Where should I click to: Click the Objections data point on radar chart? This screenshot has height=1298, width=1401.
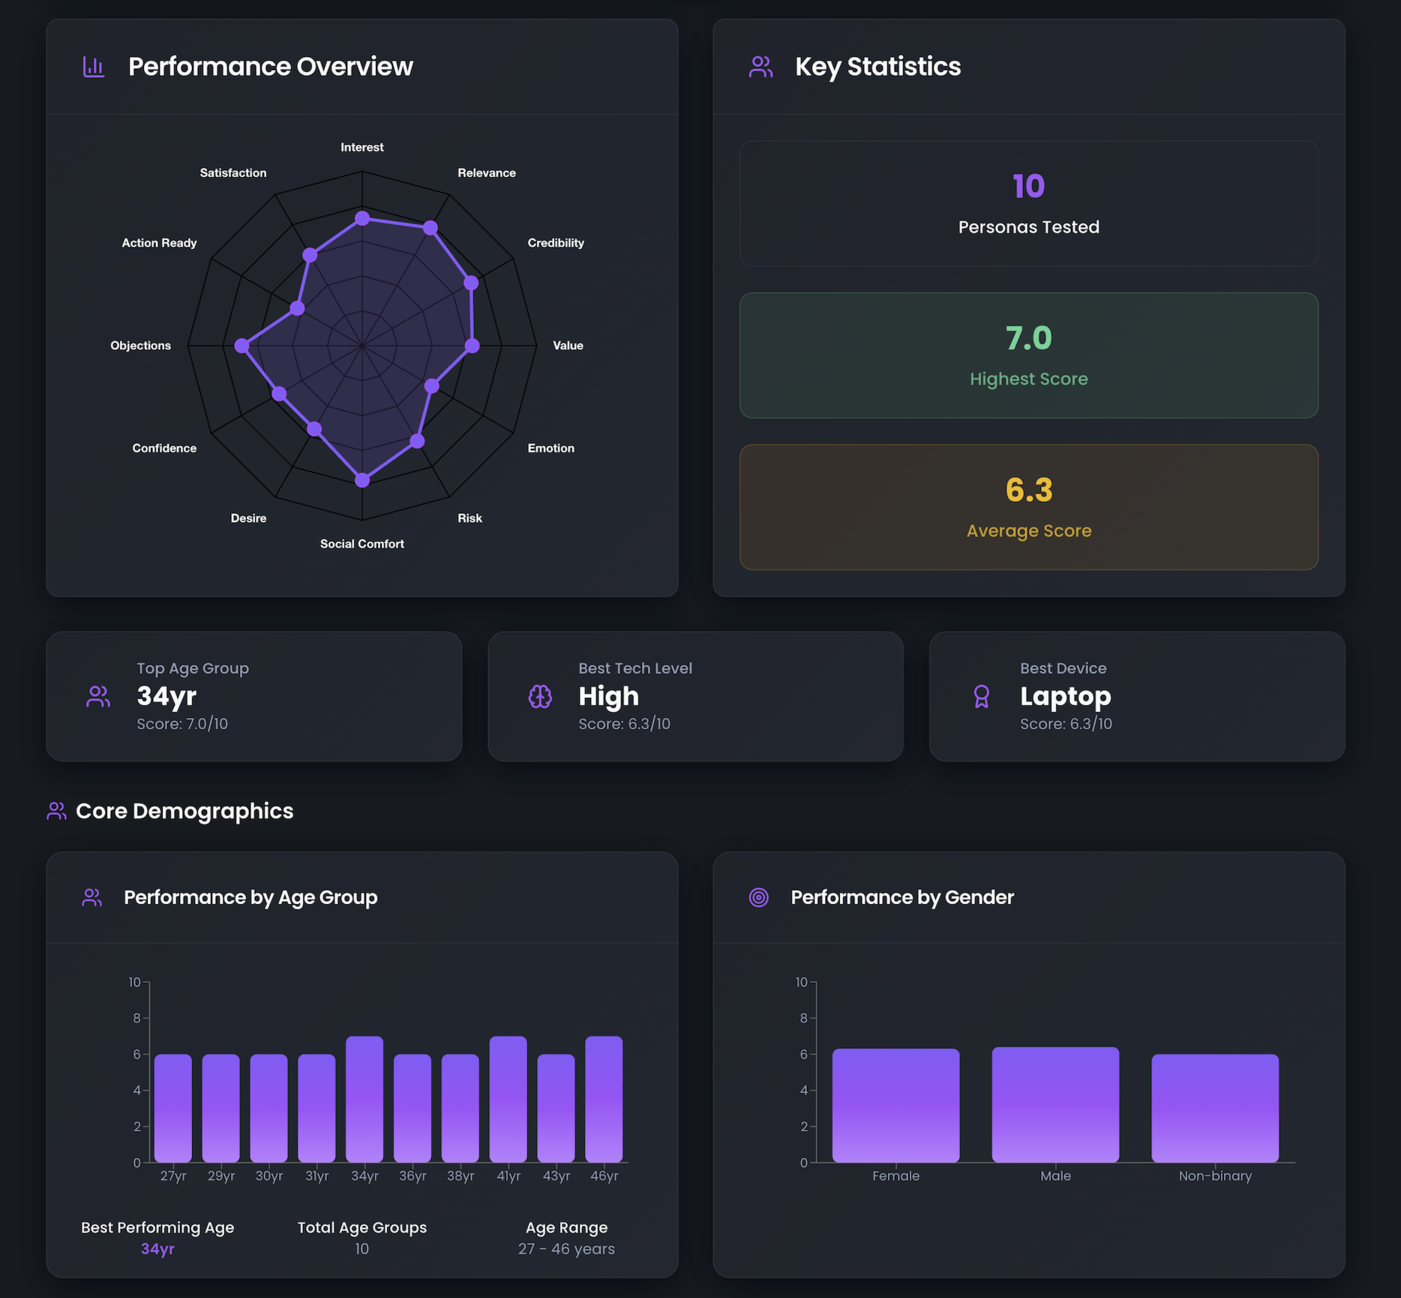[x=242, y=346]
